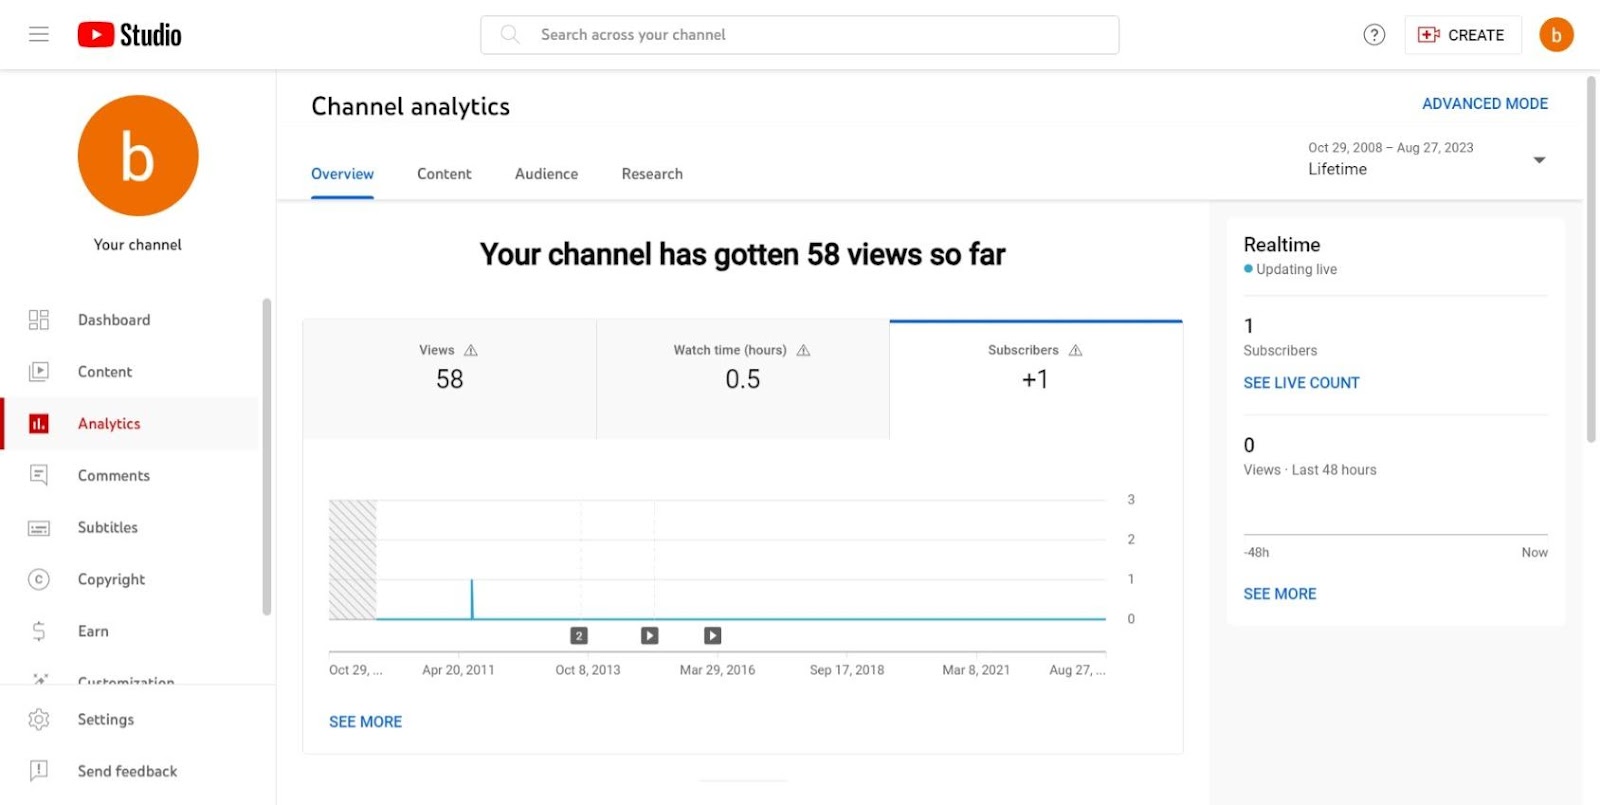This screenshot has width=1600, height=805.
Task: Click the Views warning triangle icon
Action: pyautogui.click(x=471, y=350)
